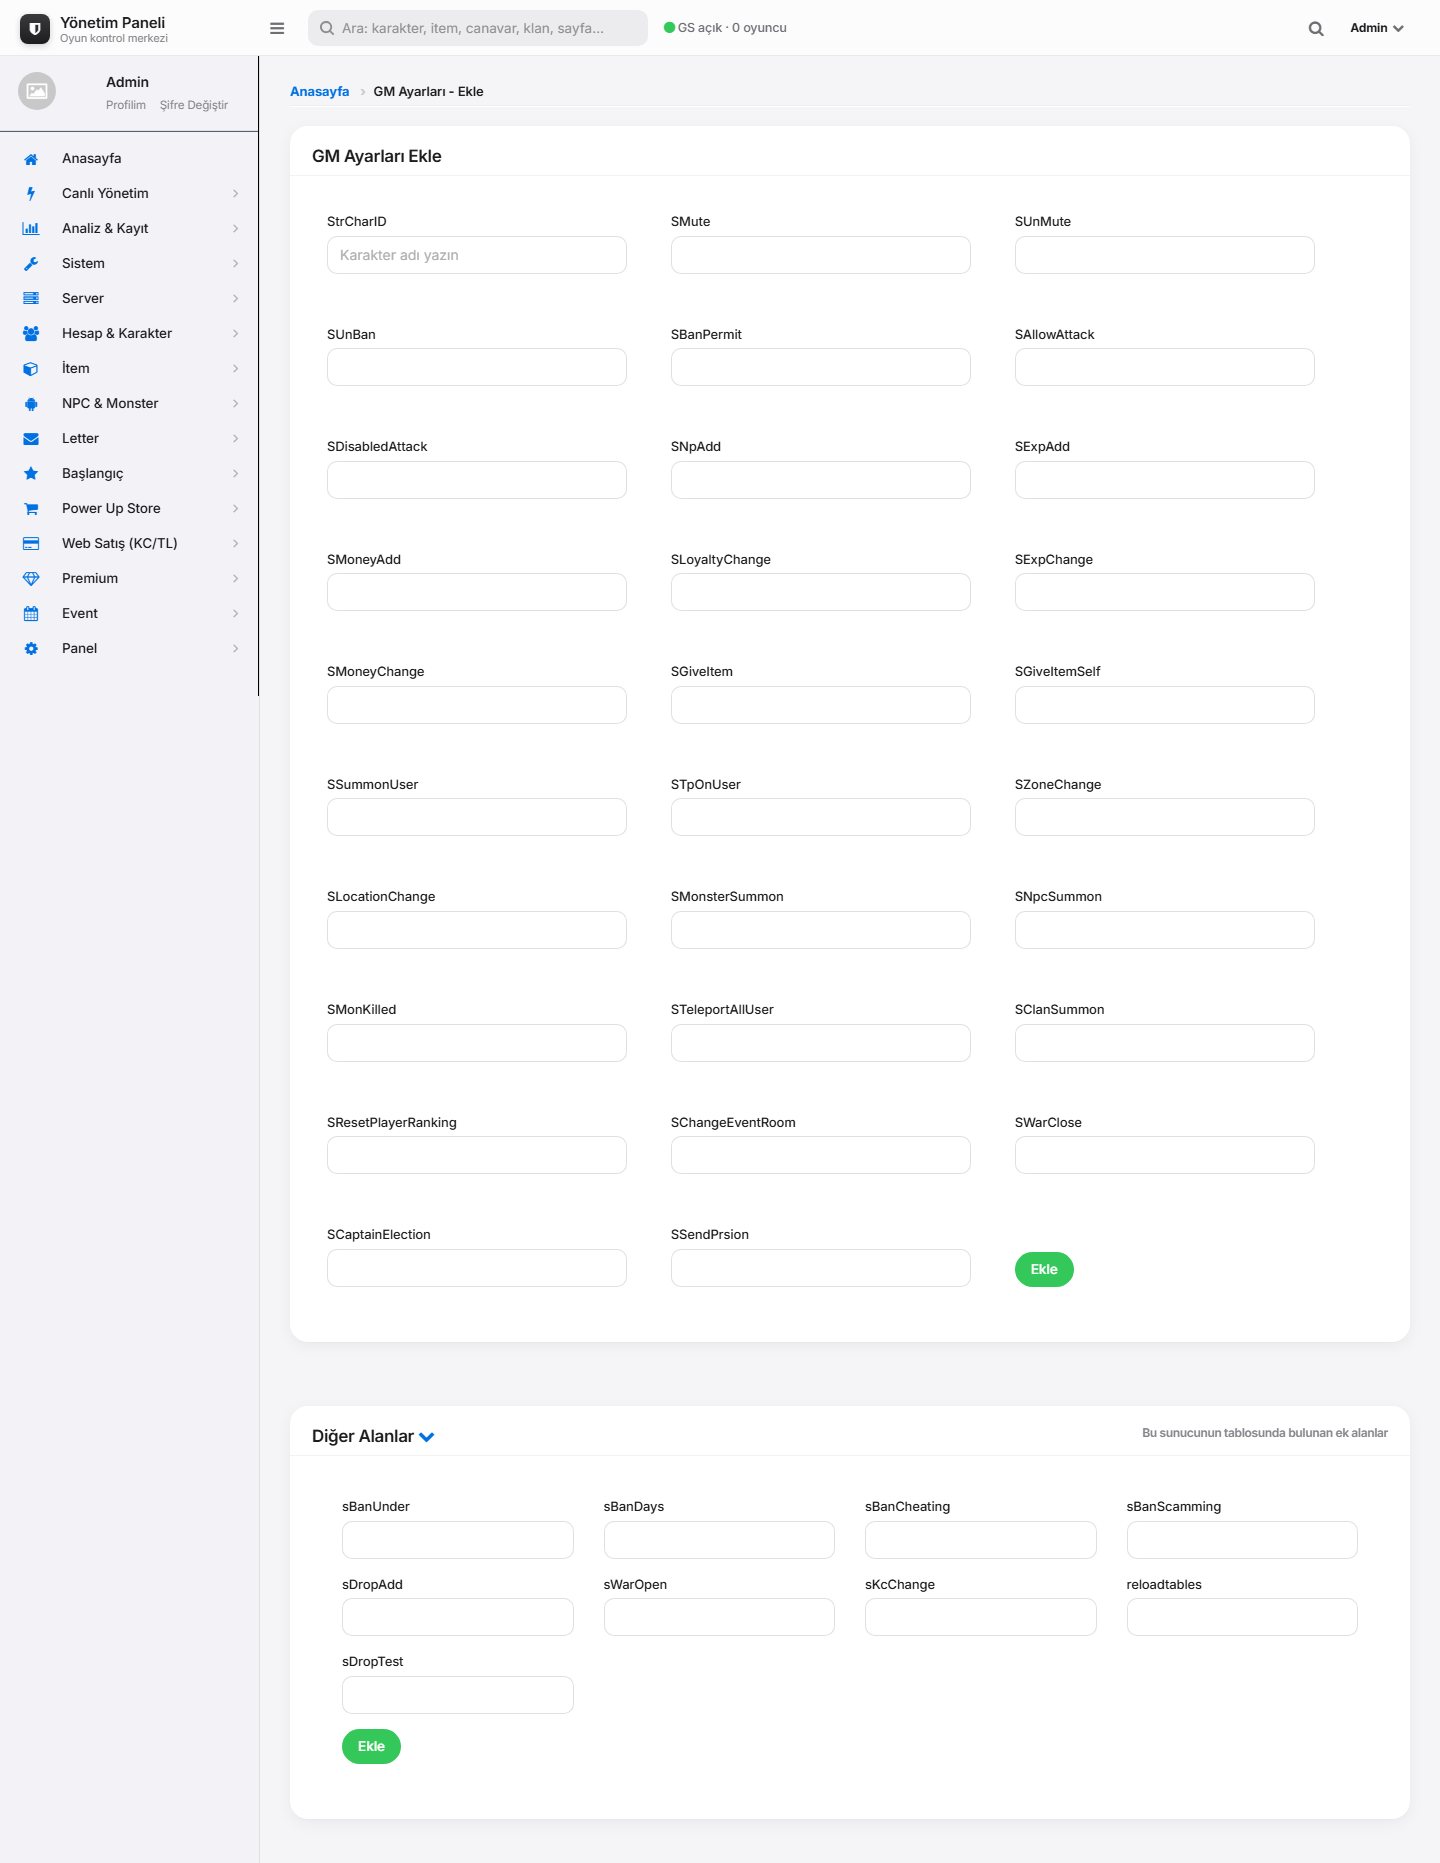Image resolution: width=1440 pixels, height=1863 pixels.
Task: Click the Sistem wrench icon
Action: click(x=31, y=264)
